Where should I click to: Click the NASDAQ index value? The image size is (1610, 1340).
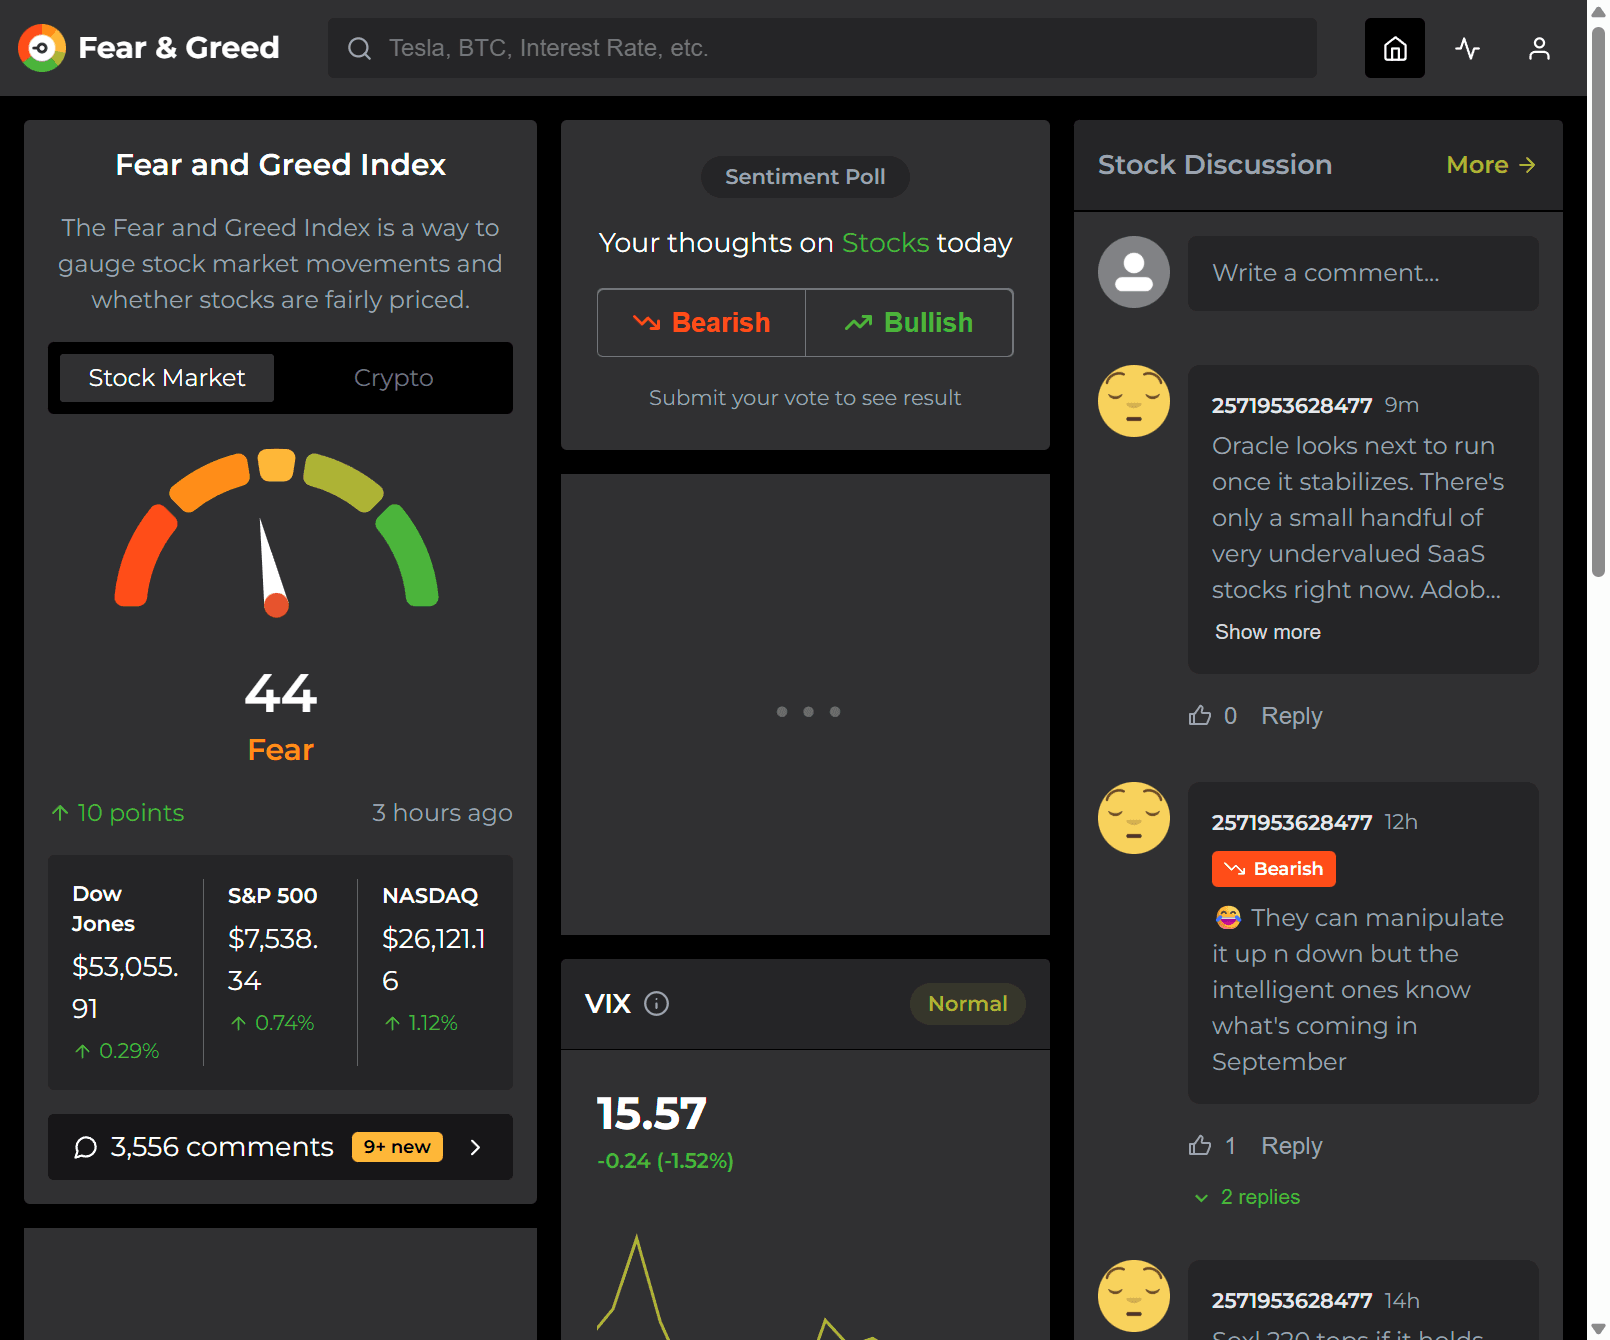(x=434, y=959)
